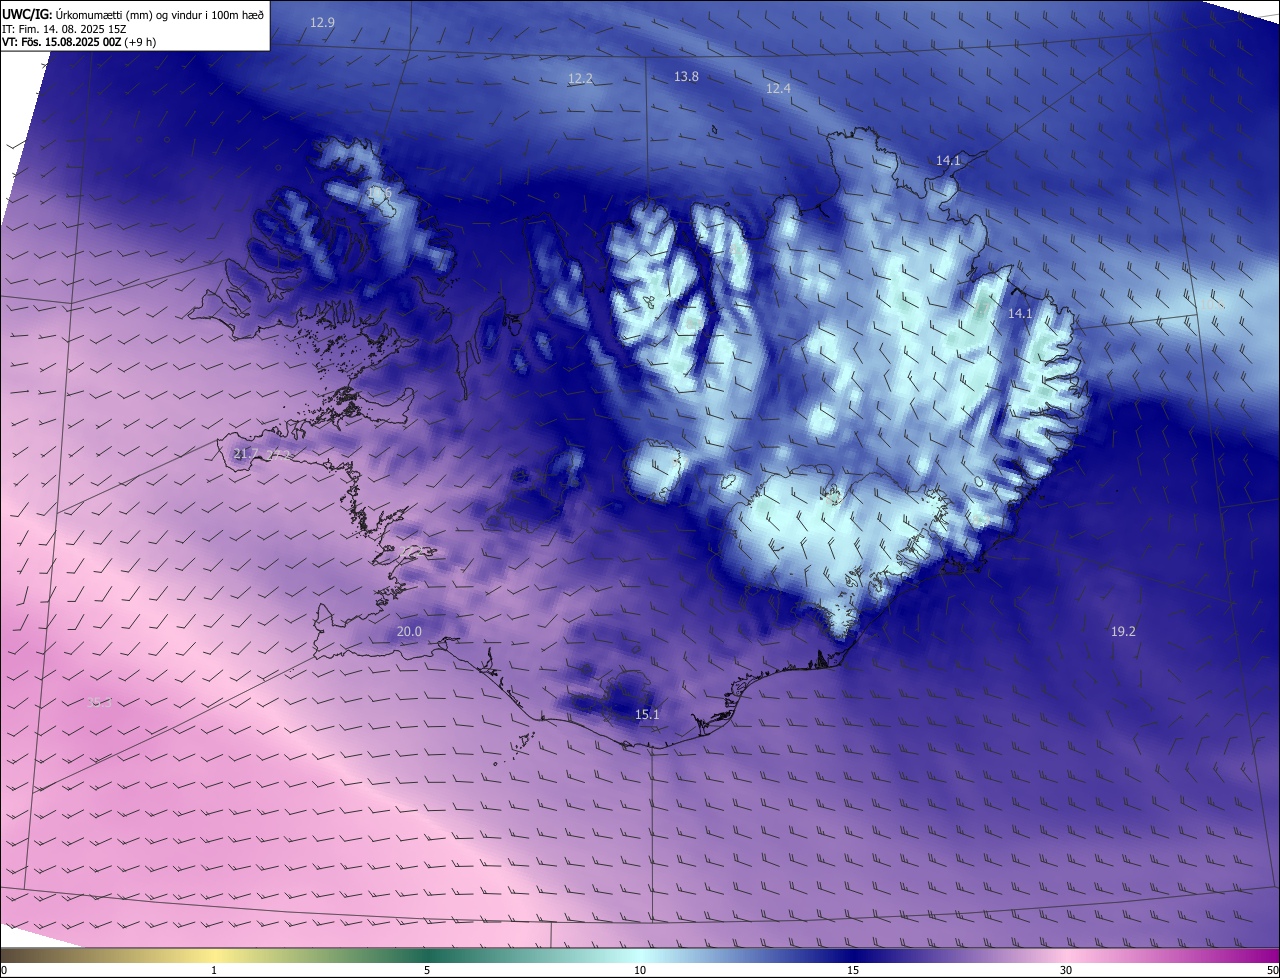Viewport: 1280px width, 978px height.
Task: Click the 0 tick label on the color scale
Action: 4,970
